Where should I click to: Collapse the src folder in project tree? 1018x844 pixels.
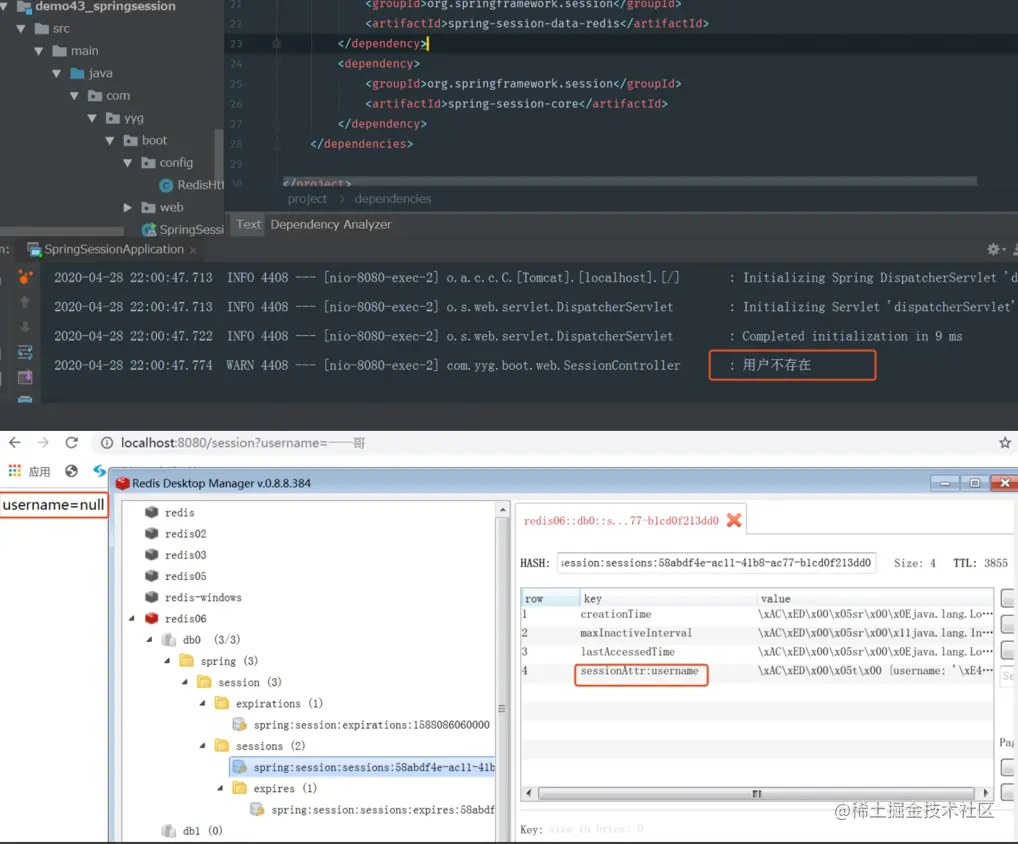point(21,29)
